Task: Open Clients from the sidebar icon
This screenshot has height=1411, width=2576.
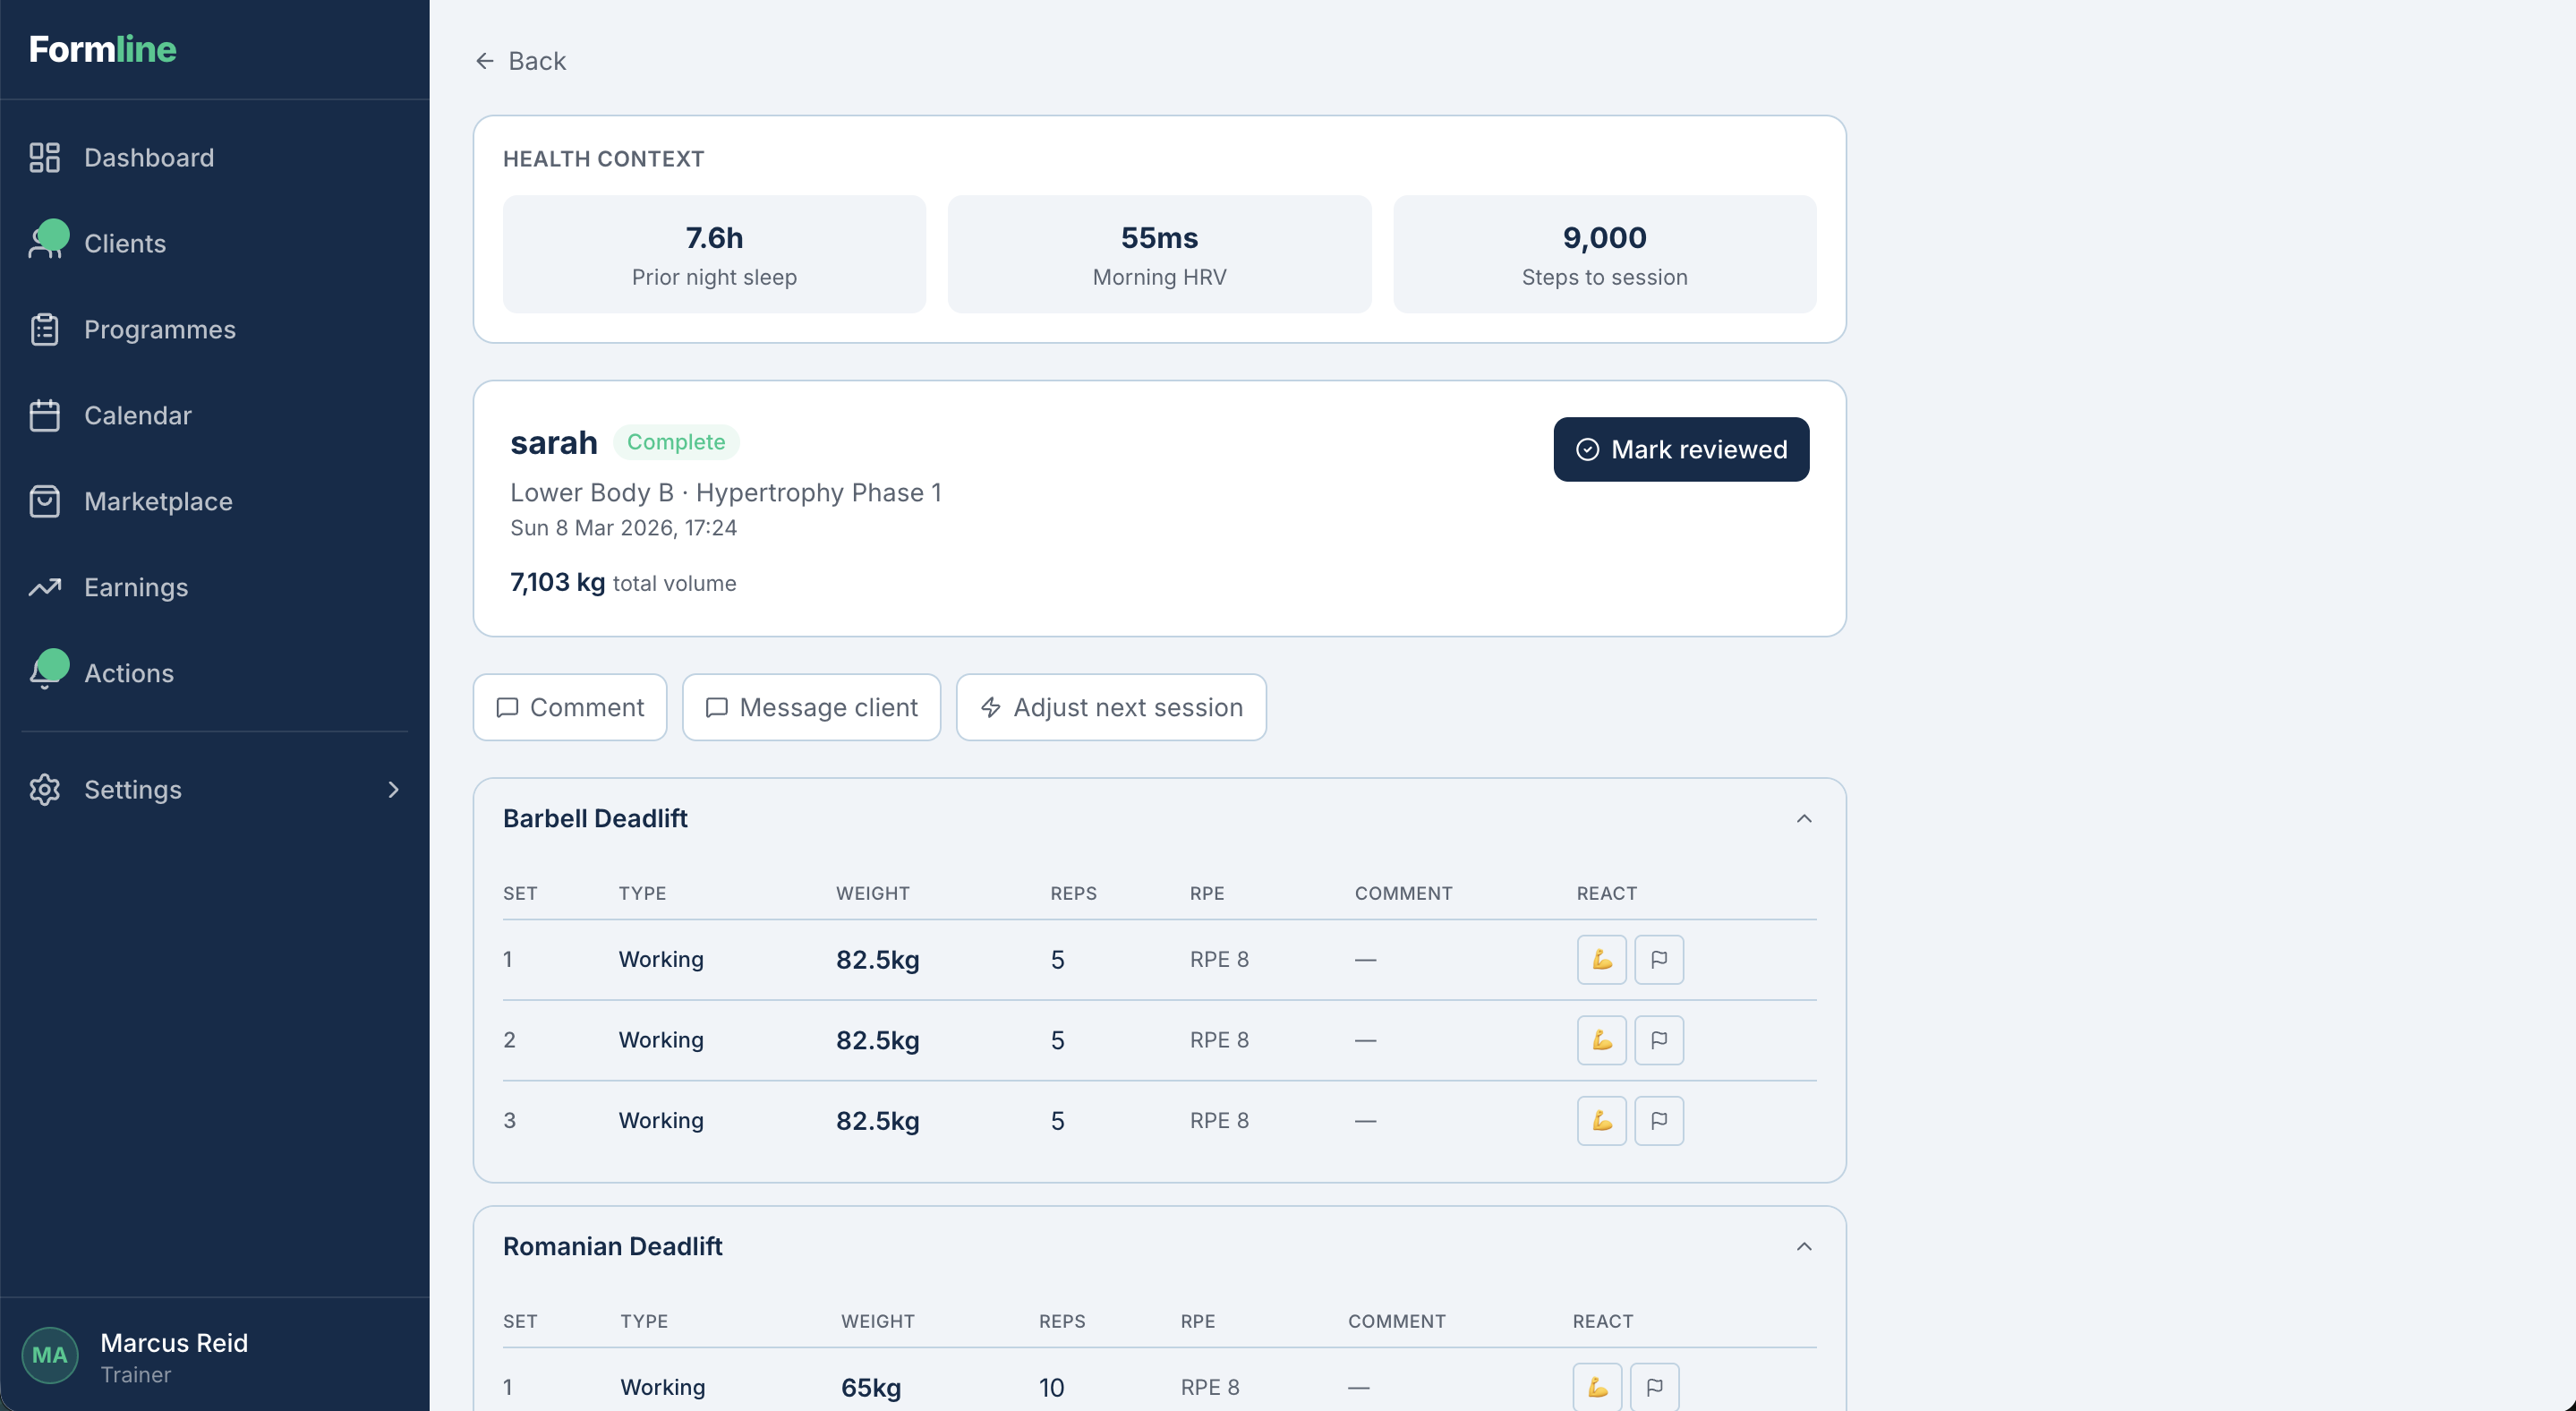Action: (44, 243)
